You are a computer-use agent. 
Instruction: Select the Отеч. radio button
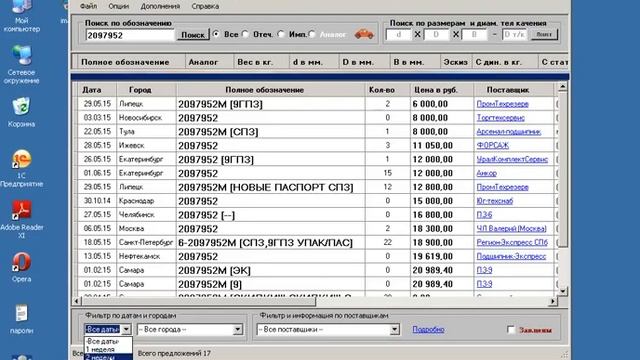[245, 34]
